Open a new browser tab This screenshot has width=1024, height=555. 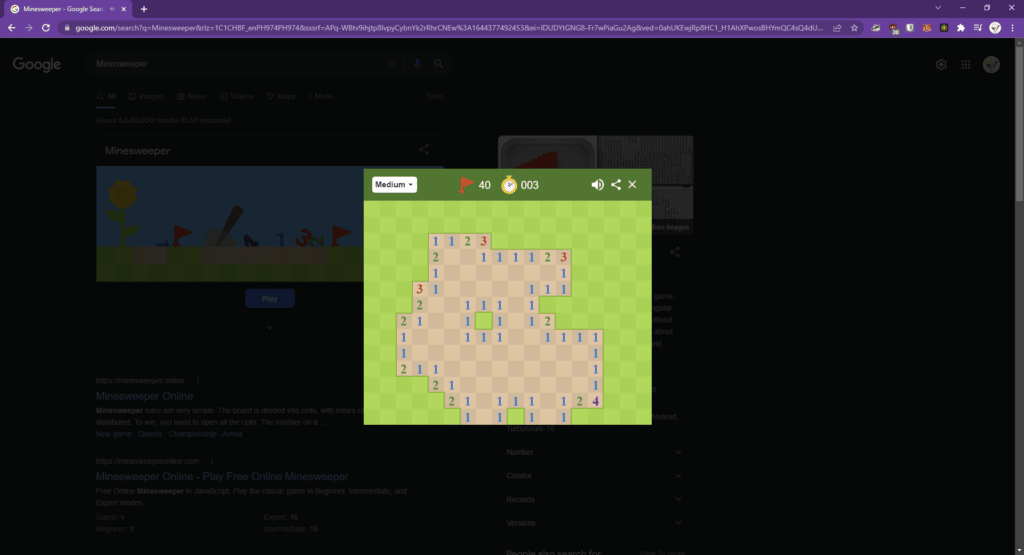click(x=144, y=9)
